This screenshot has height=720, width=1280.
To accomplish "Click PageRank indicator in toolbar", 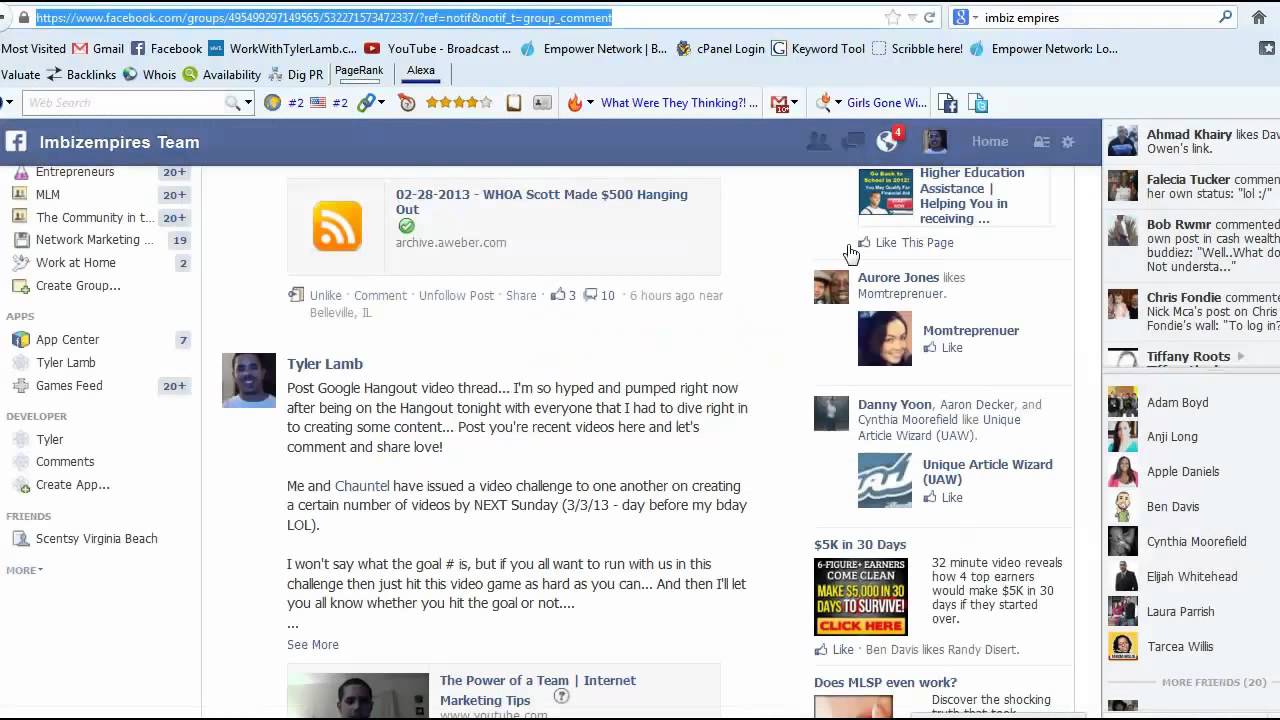I will click(x=359, y=72).
